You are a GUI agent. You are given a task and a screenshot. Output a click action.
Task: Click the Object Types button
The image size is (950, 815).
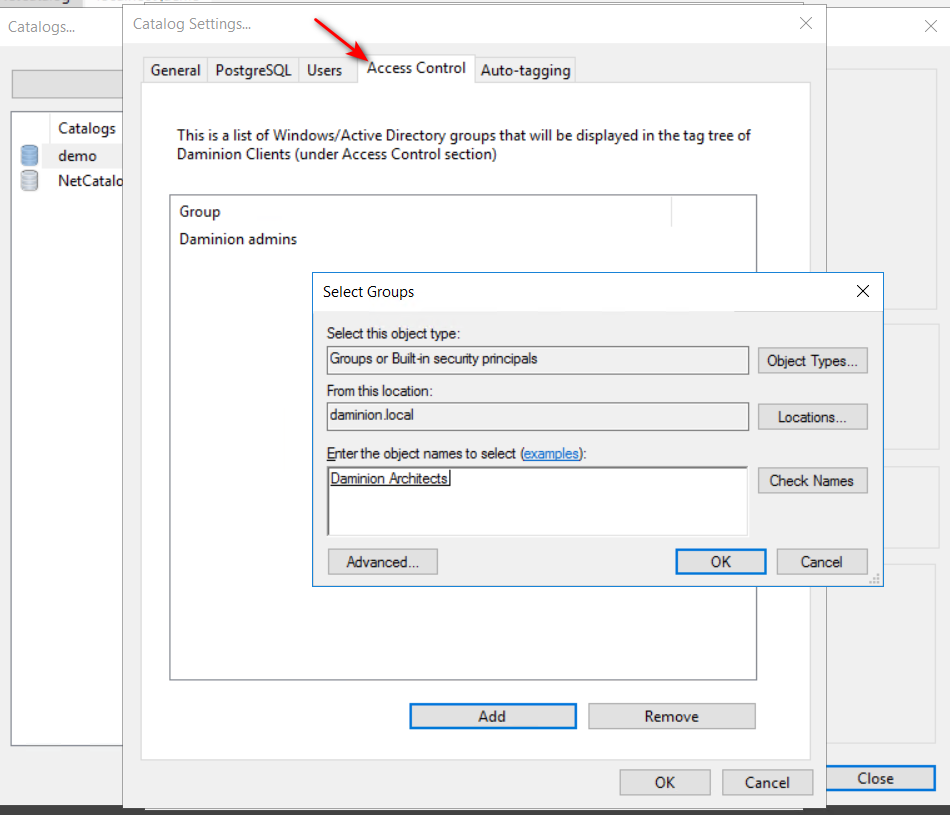[812, 361]
